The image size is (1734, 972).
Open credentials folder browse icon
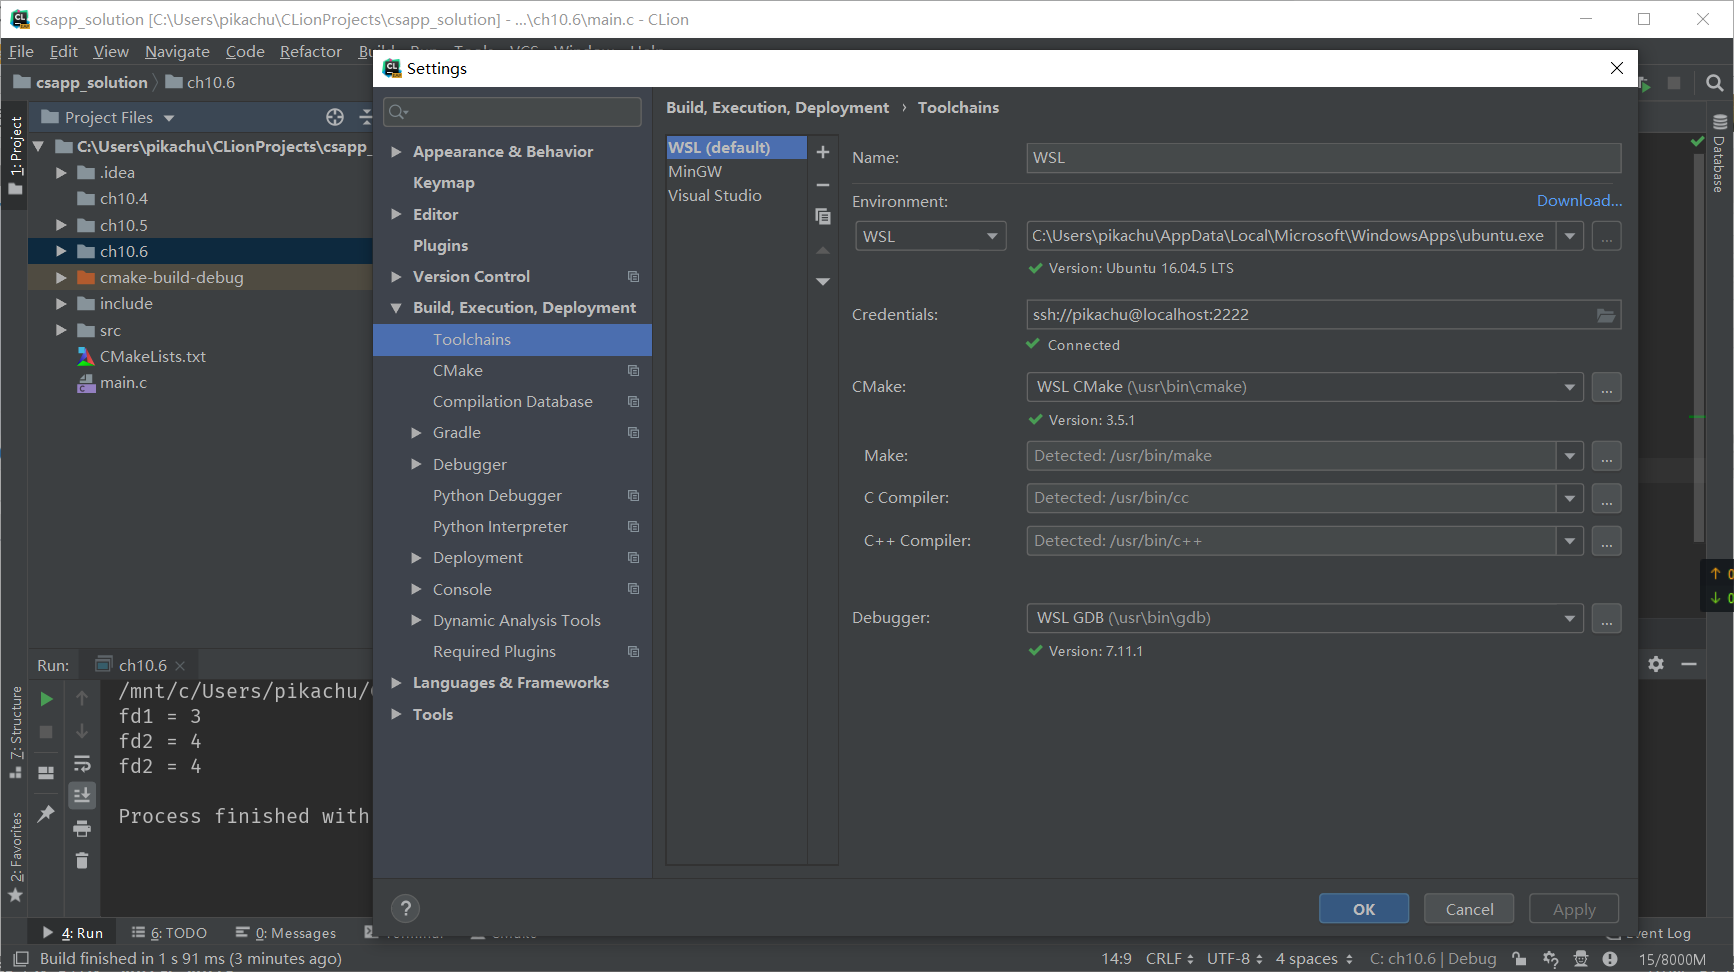click(1605, 315)
